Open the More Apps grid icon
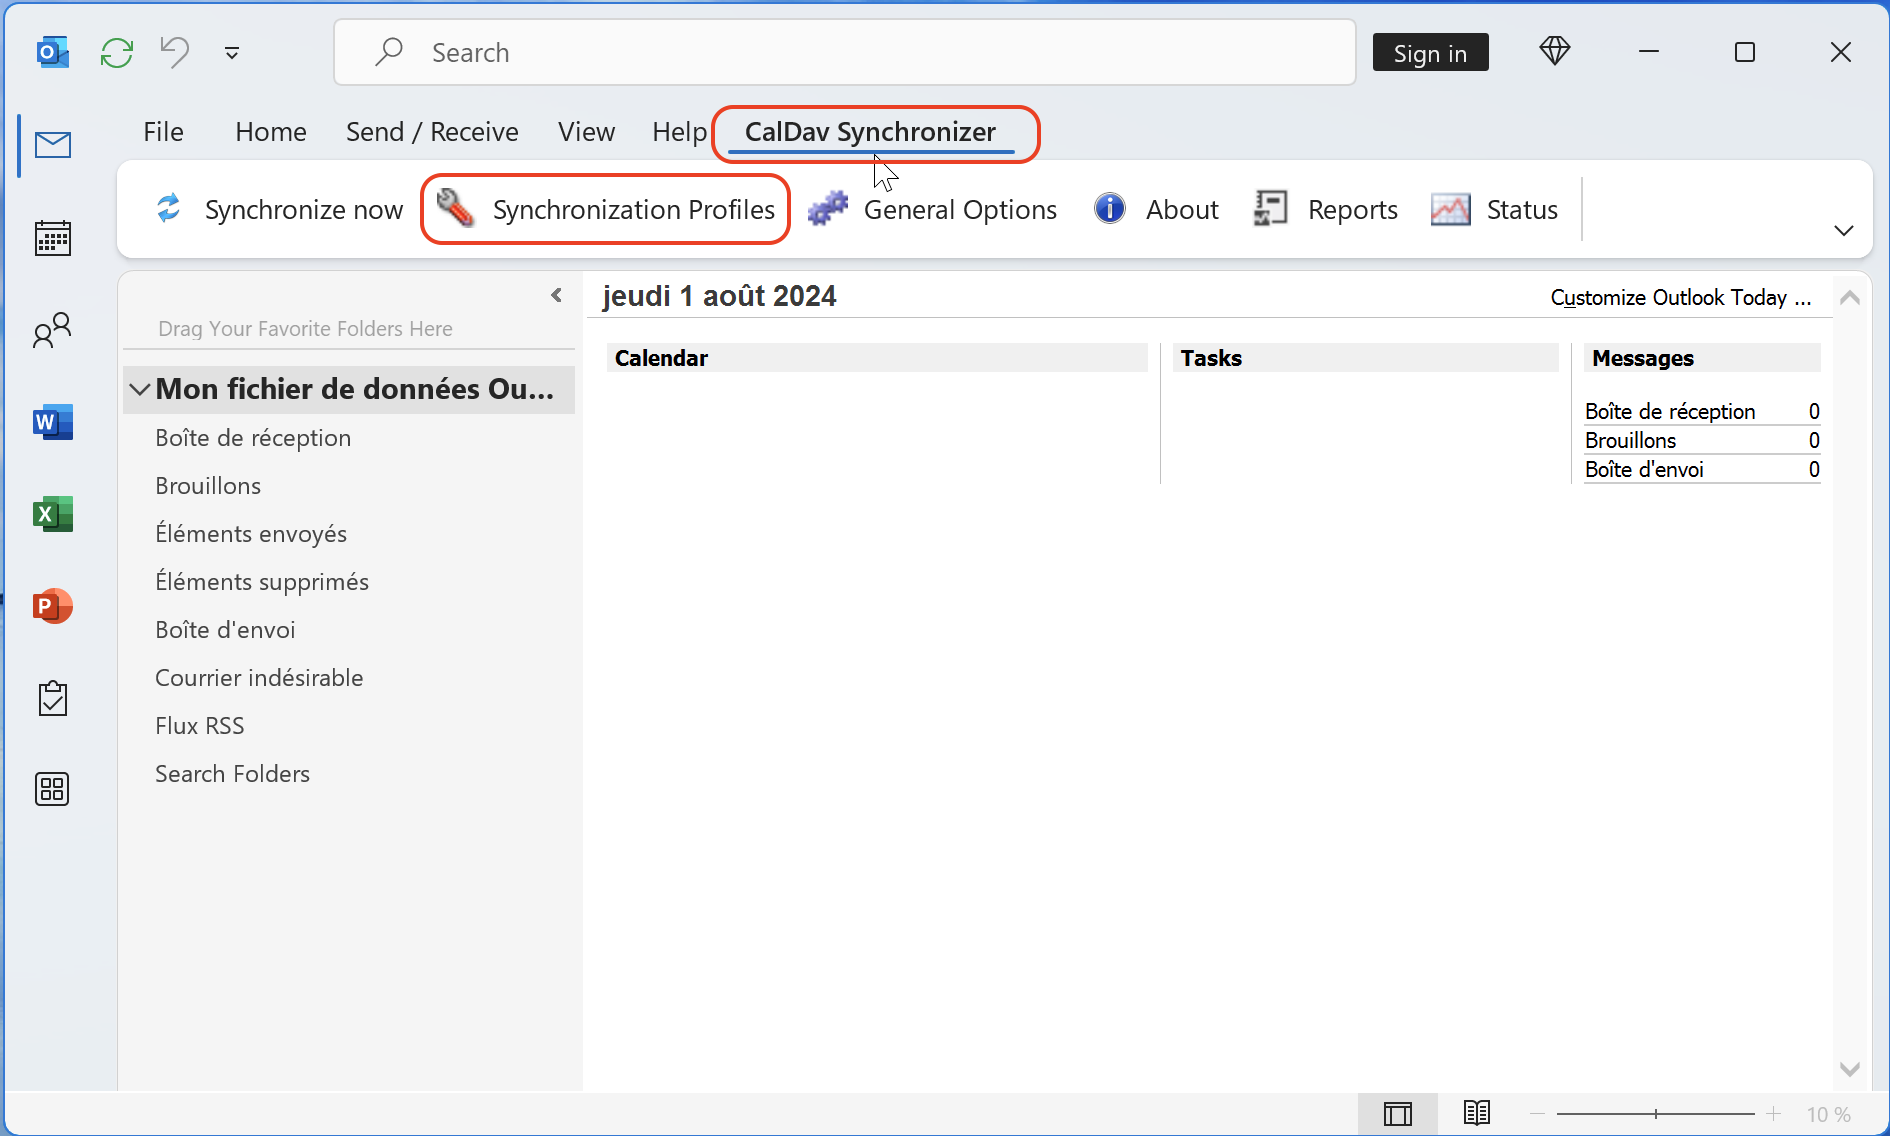Image resolution: width=1890 pixels, height=1136 pixels. coord(53,790)
